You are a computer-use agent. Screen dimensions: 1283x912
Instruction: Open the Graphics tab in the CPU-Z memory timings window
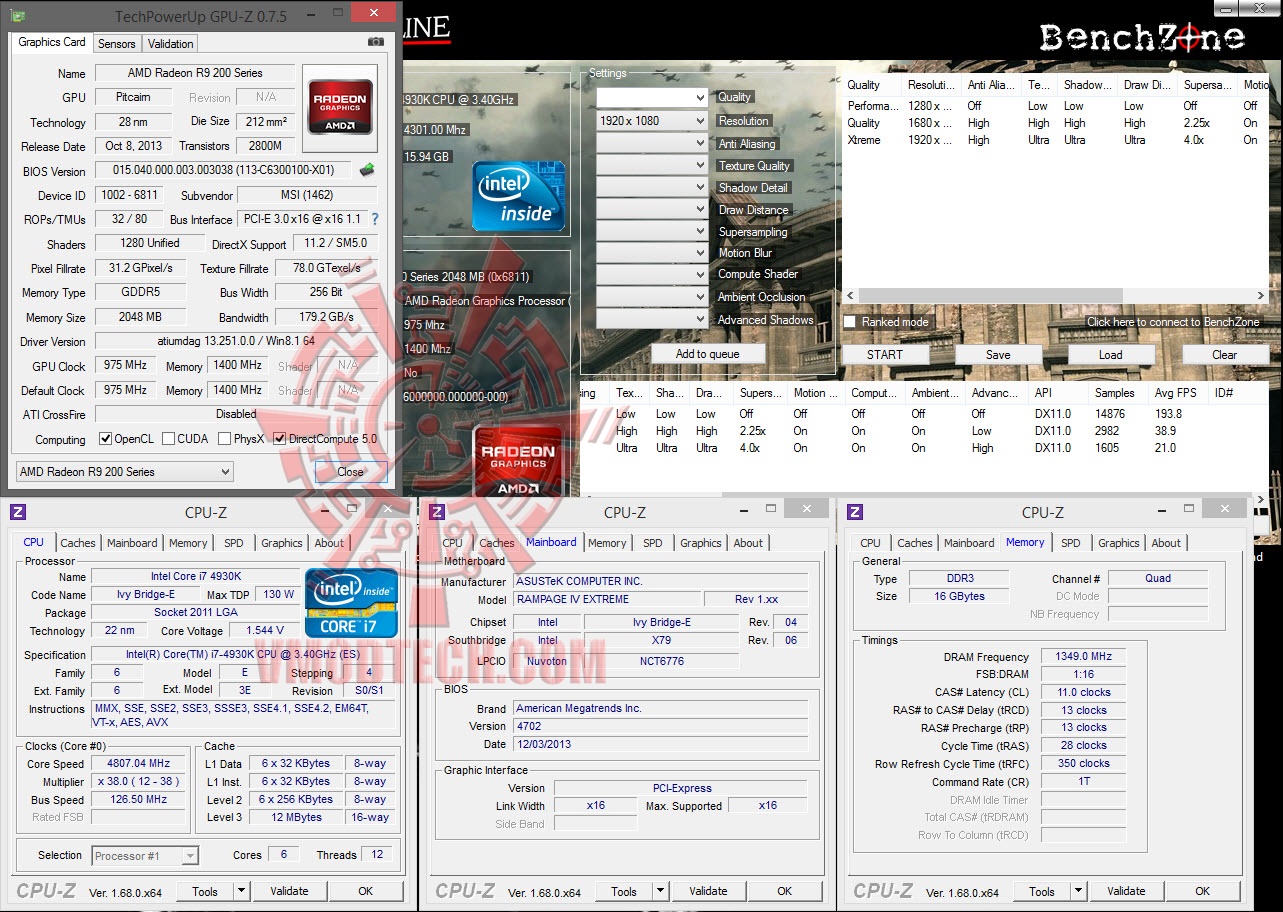point(1119,543)
